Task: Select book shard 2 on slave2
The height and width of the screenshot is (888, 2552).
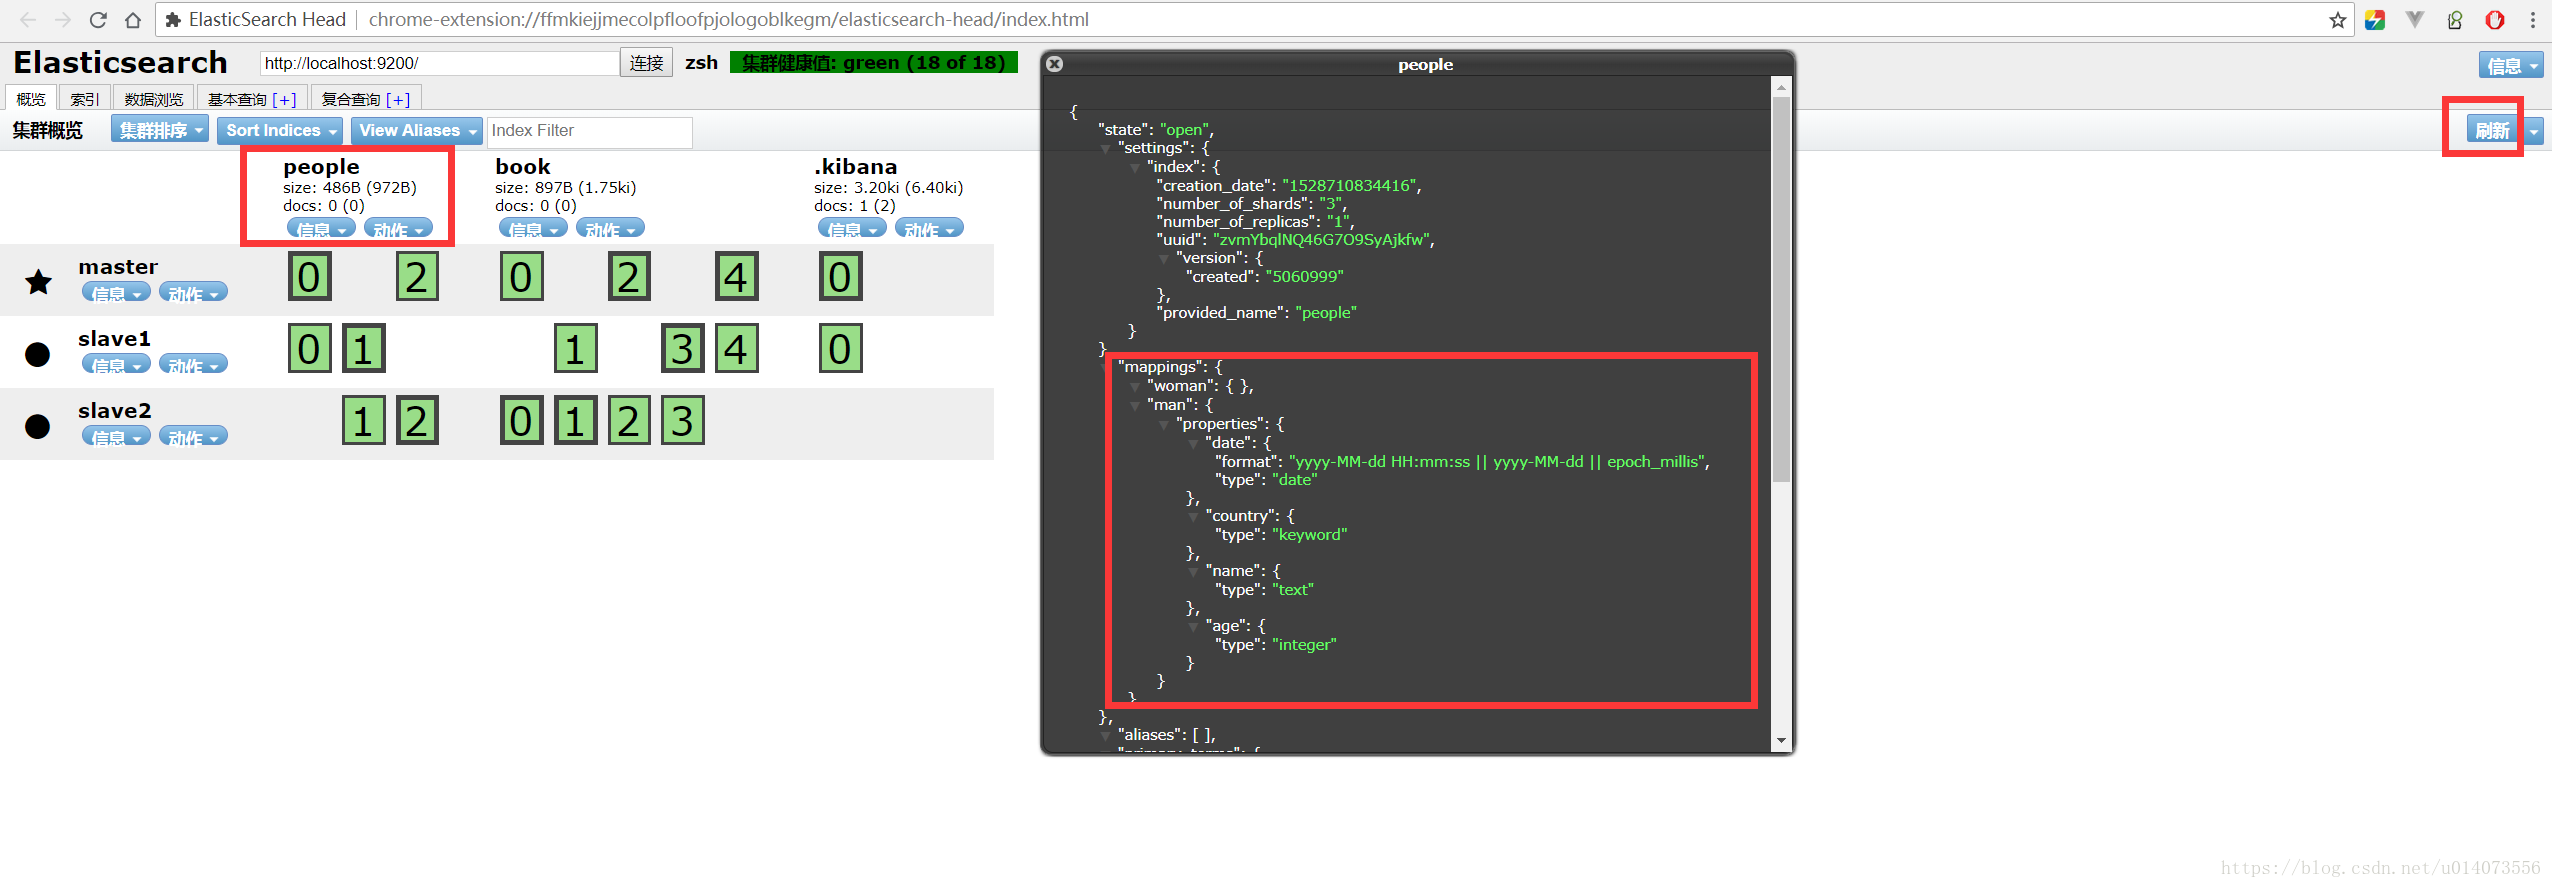Action: coord(629,421)
